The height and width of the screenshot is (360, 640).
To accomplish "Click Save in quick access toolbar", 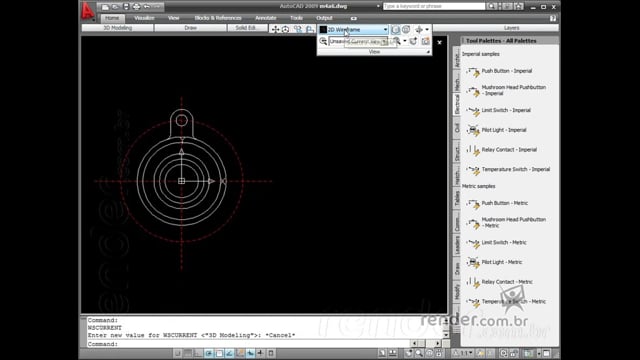I will coord(126,7).
